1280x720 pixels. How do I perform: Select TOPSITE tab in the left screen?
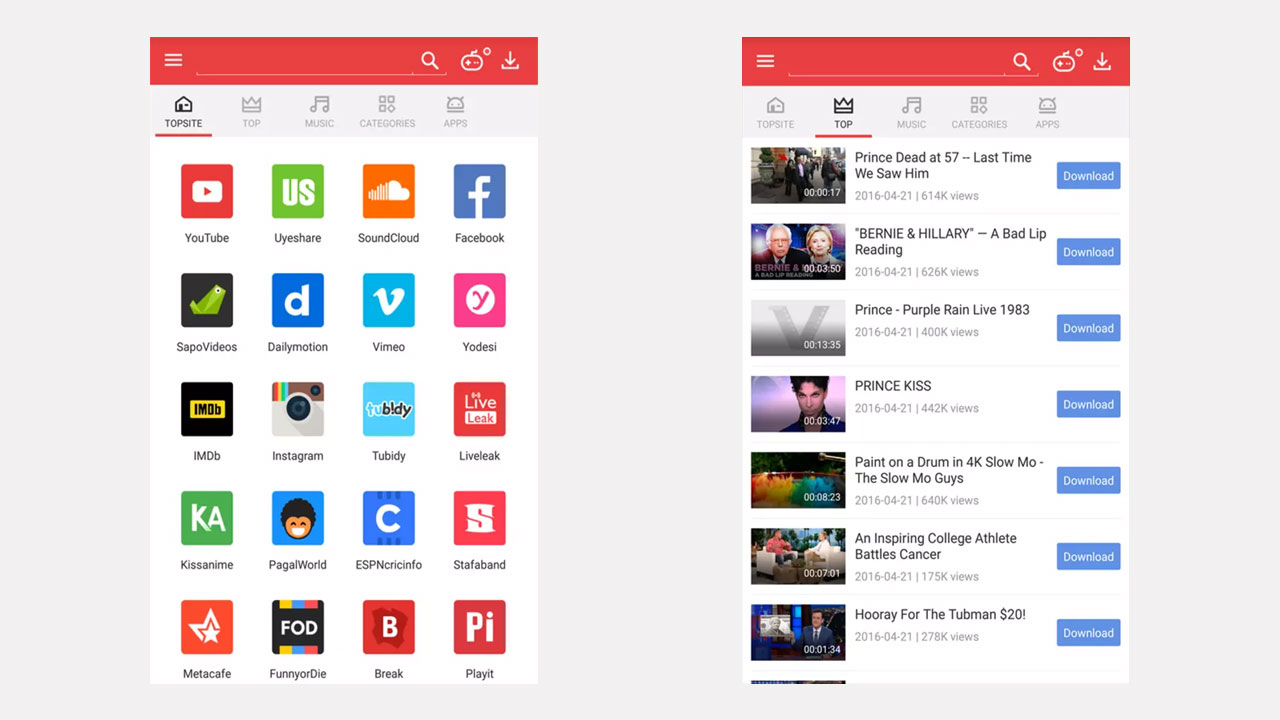(183, 111)
